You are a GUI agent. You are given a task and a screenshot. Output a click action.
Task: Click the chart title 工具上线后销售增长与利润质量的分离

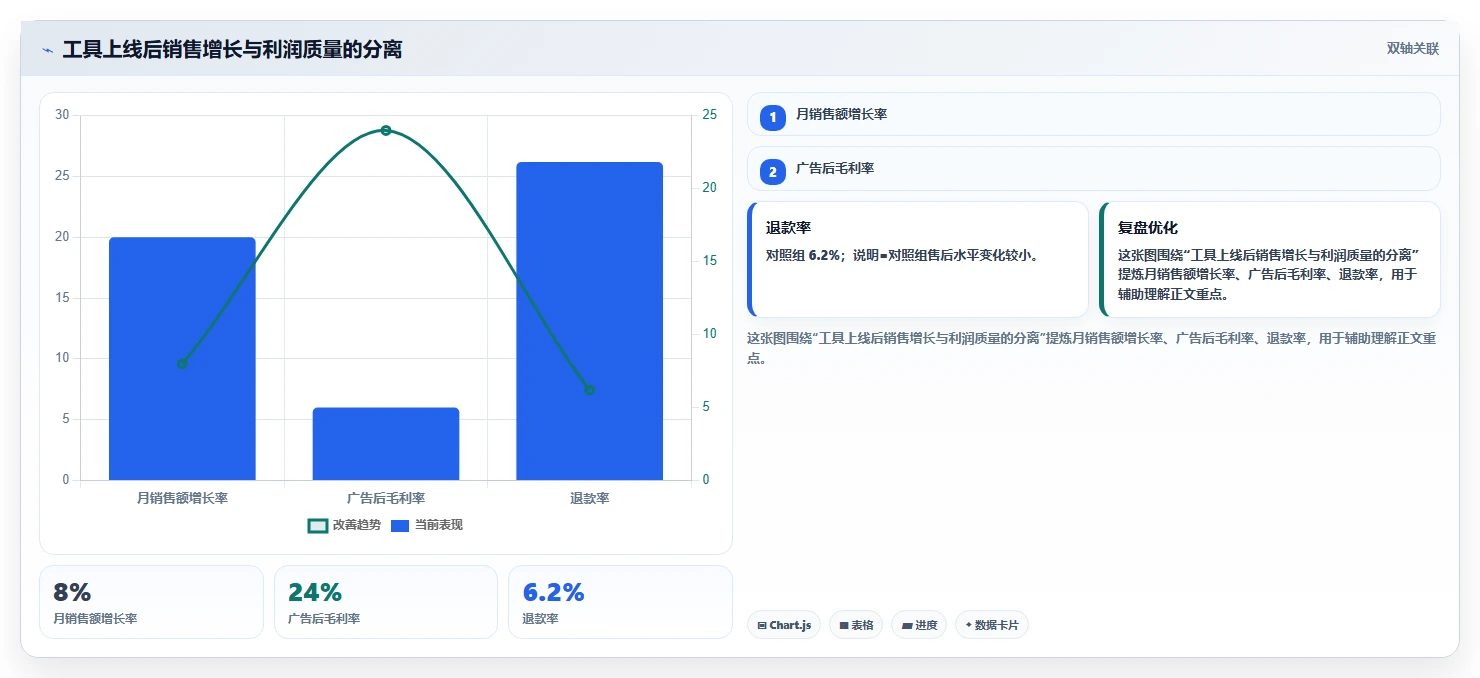(x=232, y=50)
